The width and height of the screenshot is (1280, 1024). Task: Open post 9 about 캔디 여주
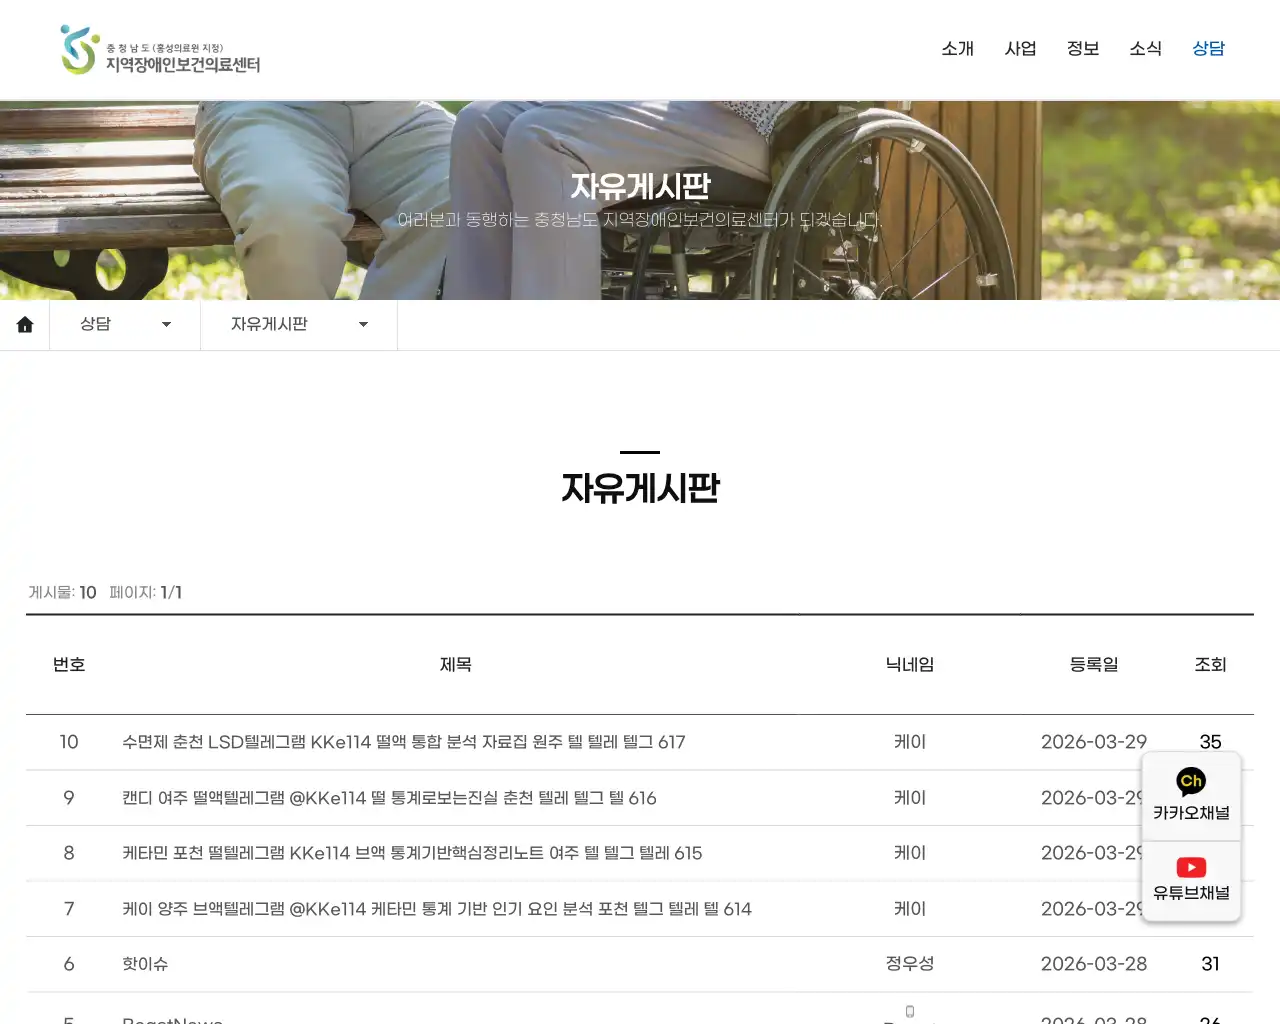[x=389, y=798]
